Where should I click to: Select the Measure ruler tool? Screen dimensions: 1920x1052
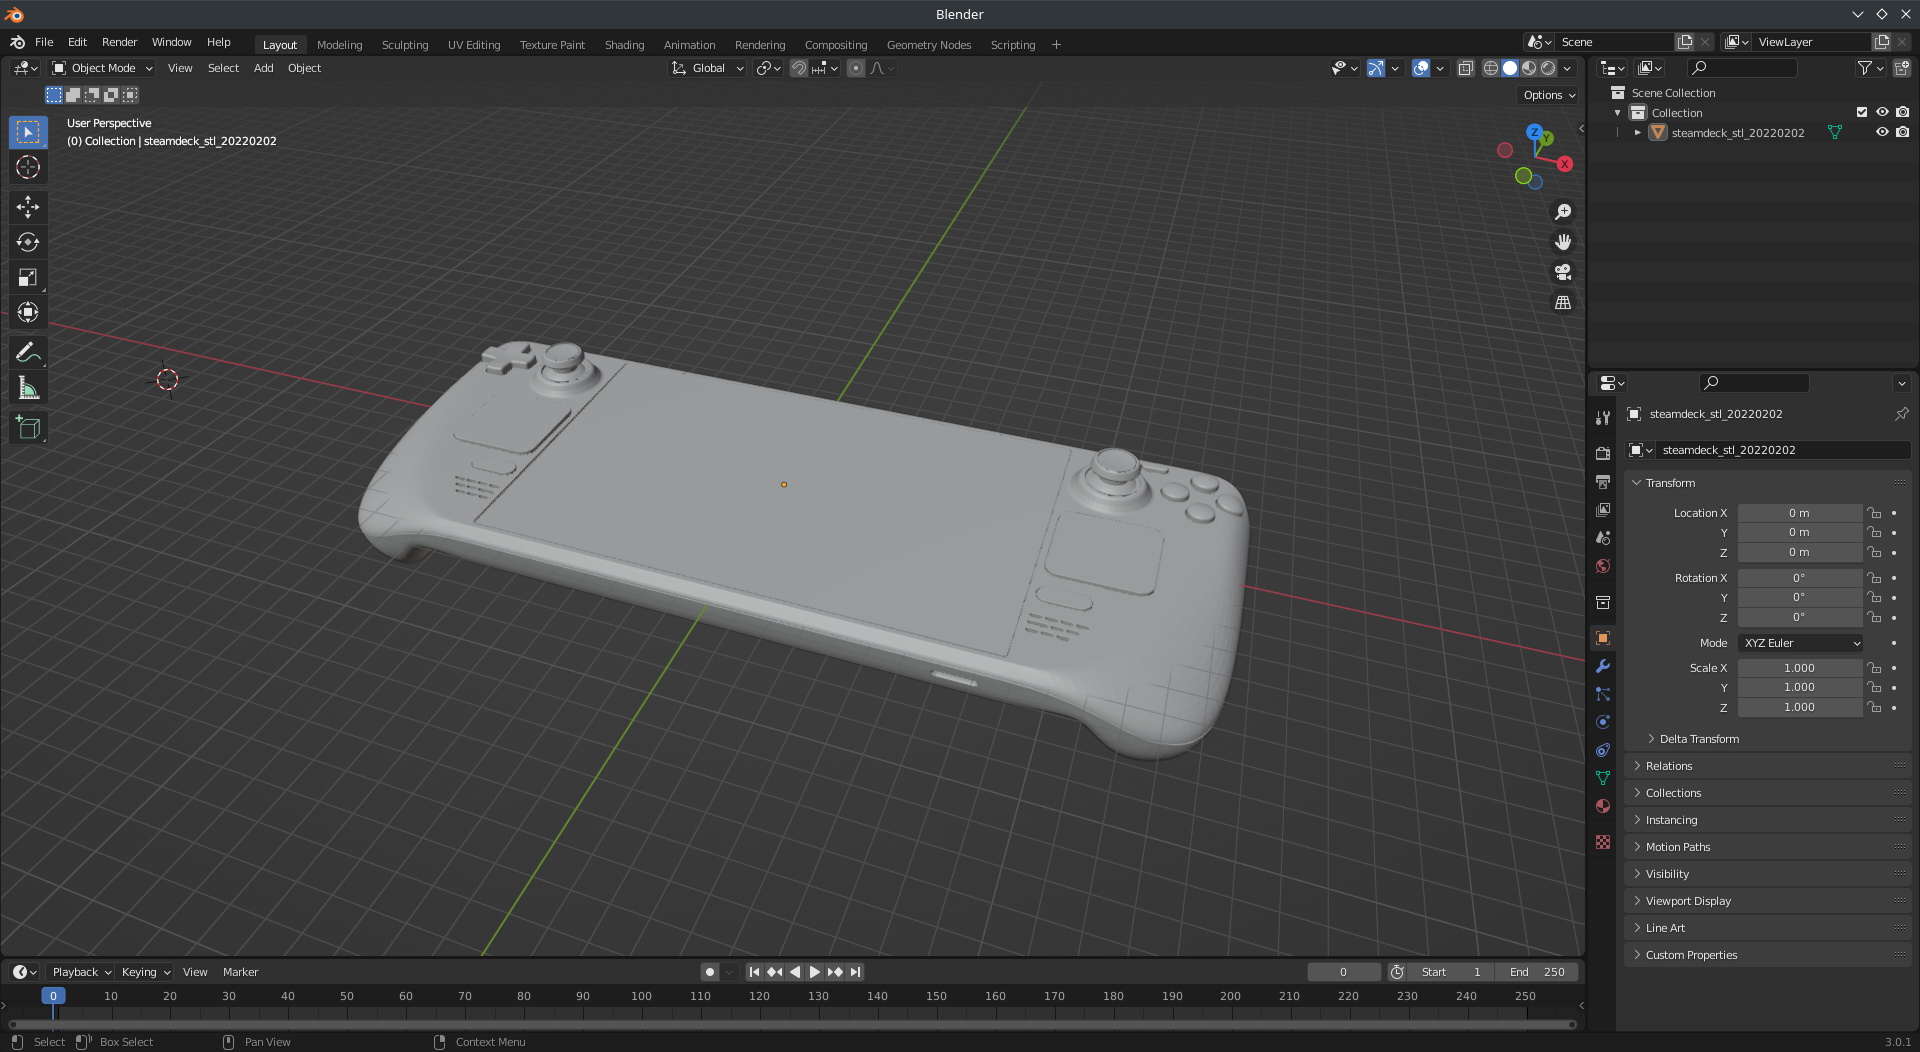click(28, 388)
